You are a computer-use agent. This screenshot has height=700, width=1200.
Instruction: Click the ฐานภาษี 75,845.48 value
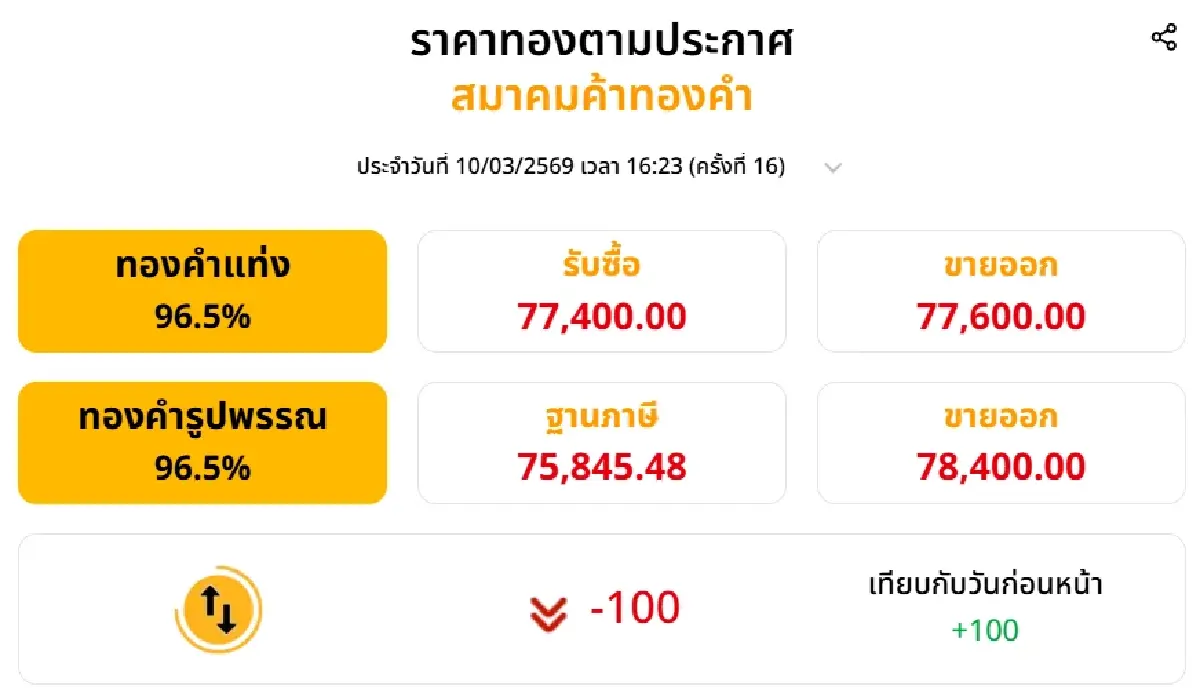click(x=602, y=466)
